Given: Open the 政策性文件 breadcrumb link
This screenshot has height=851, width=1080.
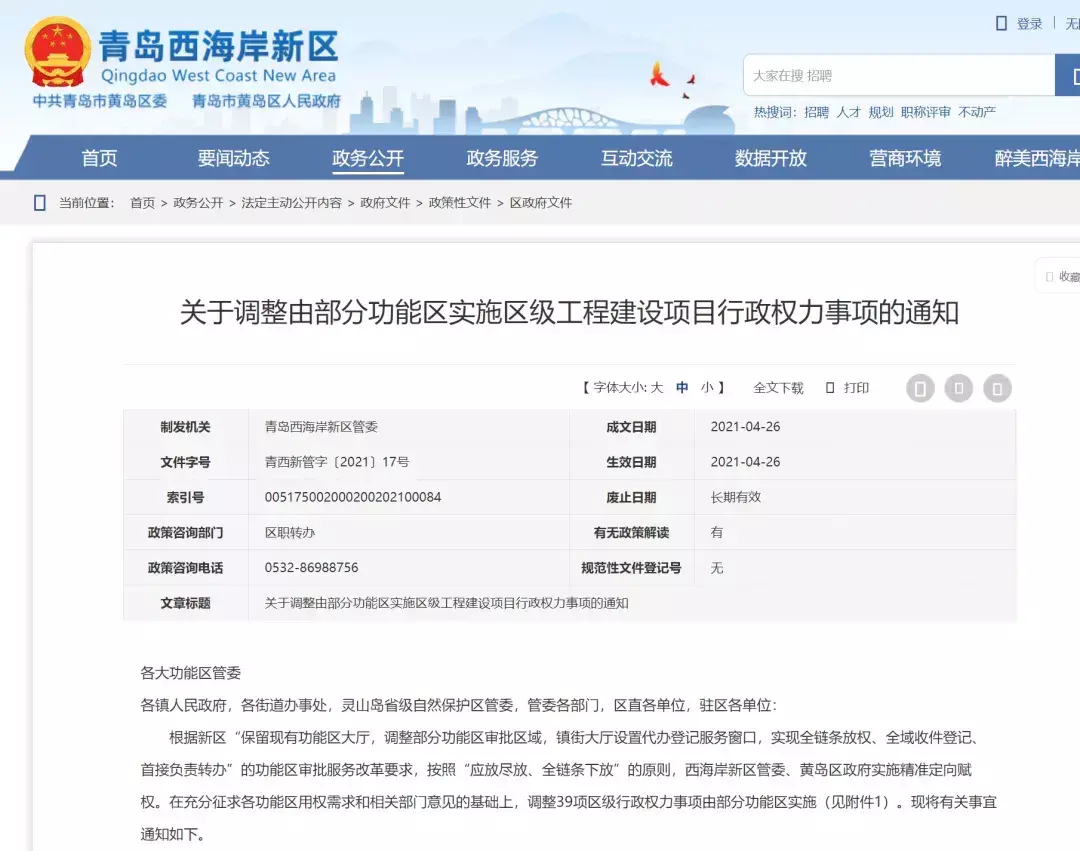Looking at the screenshot, I should 459,202.
